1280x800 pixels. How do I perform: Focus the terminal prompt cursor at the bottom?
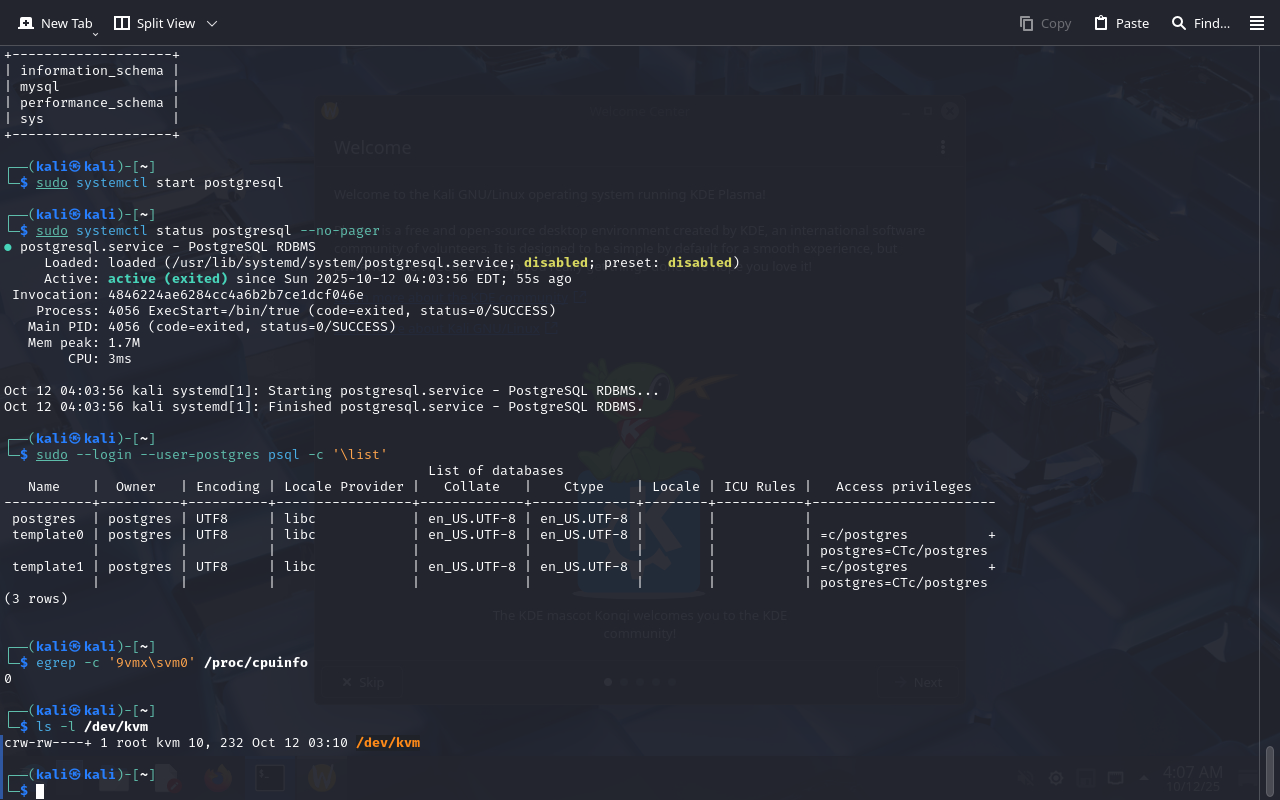40,791
